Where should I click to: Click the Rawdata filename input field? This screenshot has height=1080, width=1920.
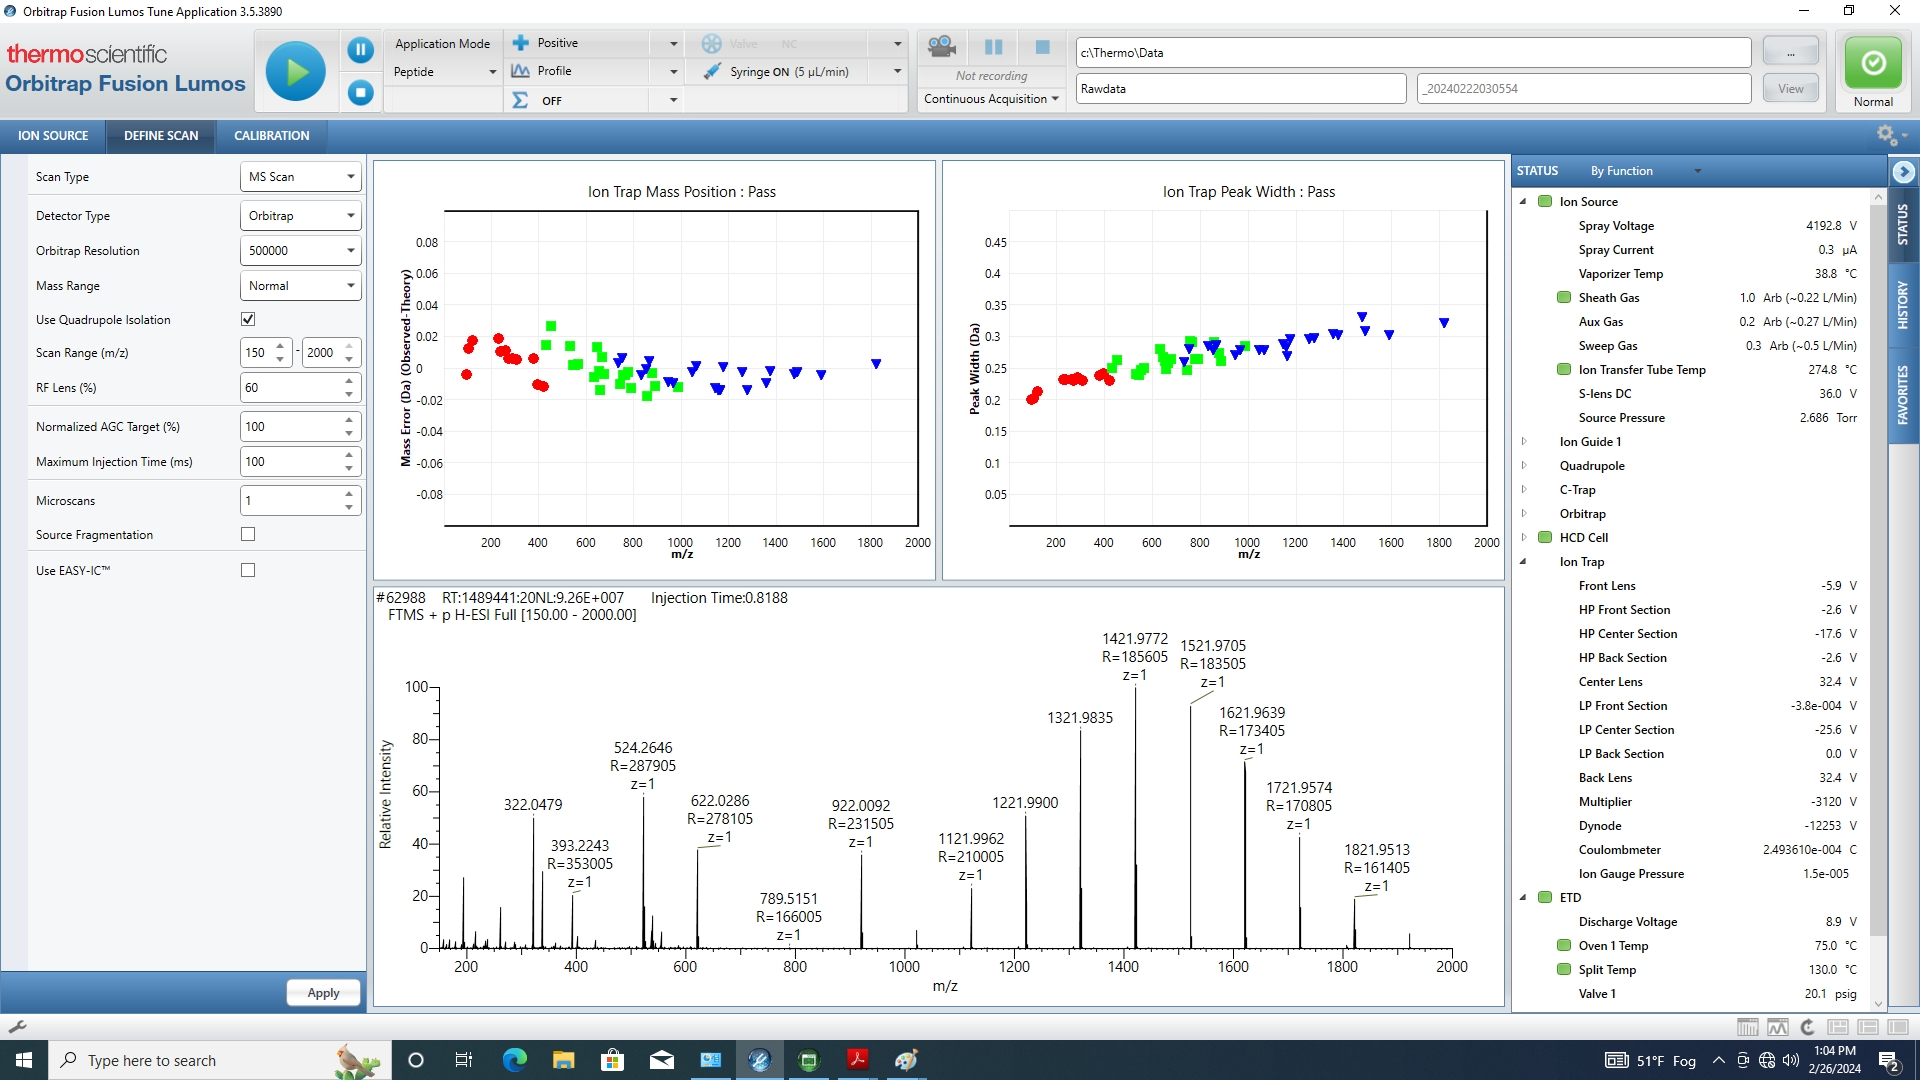pyautogui.click(x=1240, y=88)
